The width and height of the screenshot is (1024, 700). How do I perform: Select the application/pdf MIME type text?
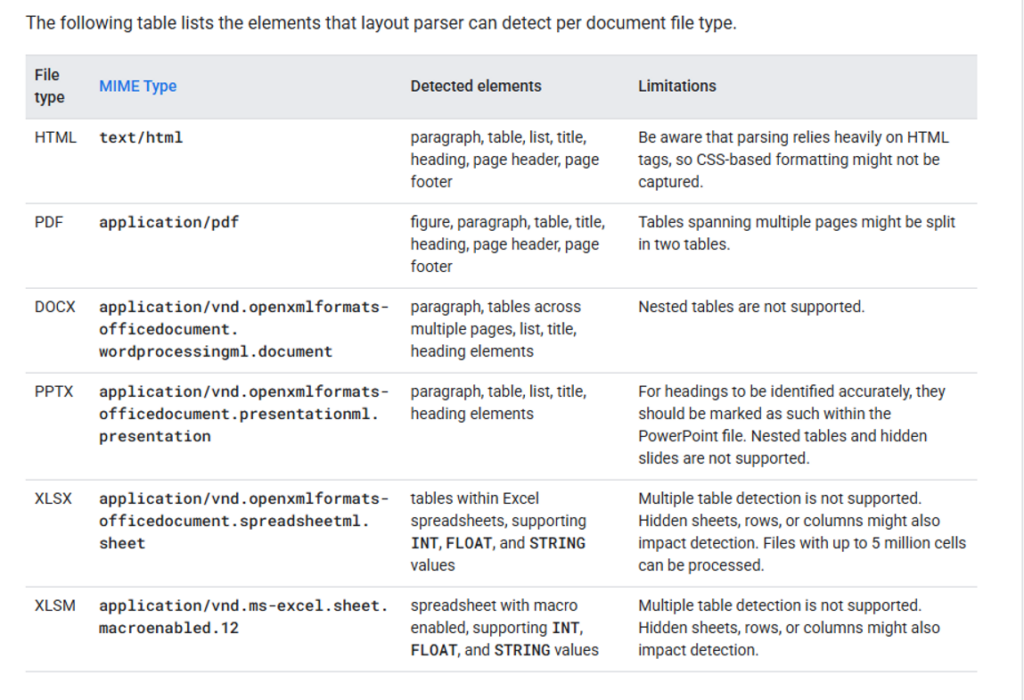[169, 222]
